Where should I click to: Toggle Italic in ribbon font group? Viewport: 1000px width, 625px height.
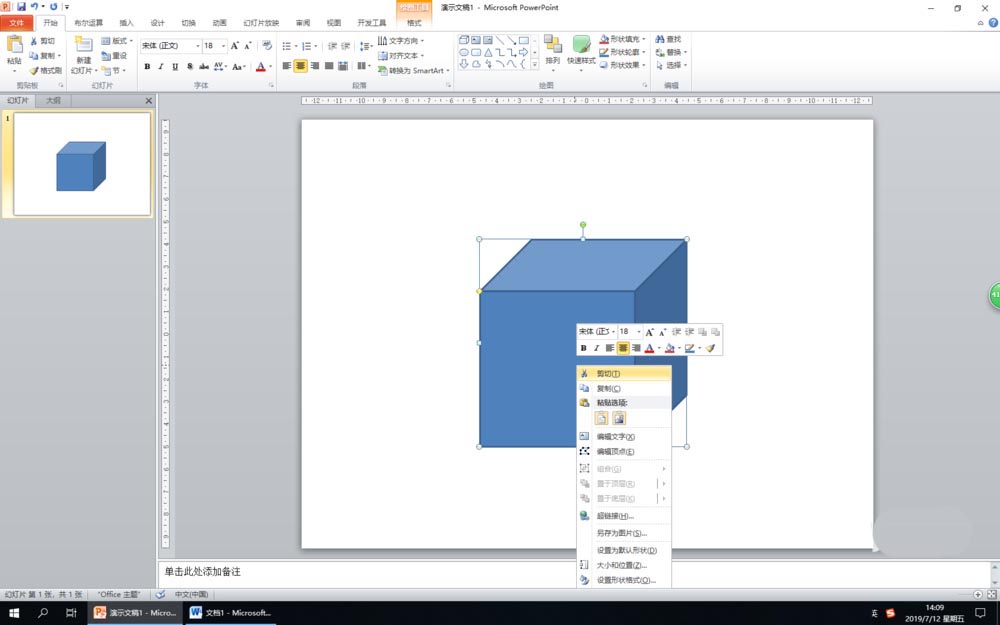tap(161, 66)
